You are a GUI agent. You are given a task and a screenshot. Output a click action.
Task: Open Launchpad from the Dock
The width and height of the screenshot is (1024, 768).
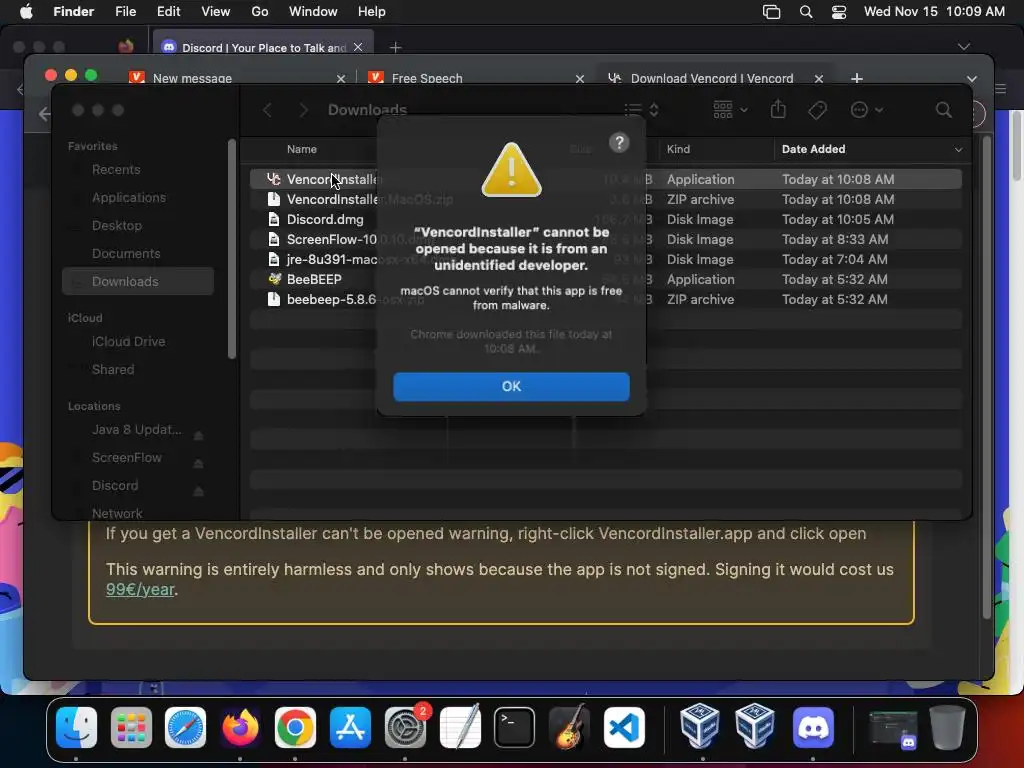[x=131, y=727]
